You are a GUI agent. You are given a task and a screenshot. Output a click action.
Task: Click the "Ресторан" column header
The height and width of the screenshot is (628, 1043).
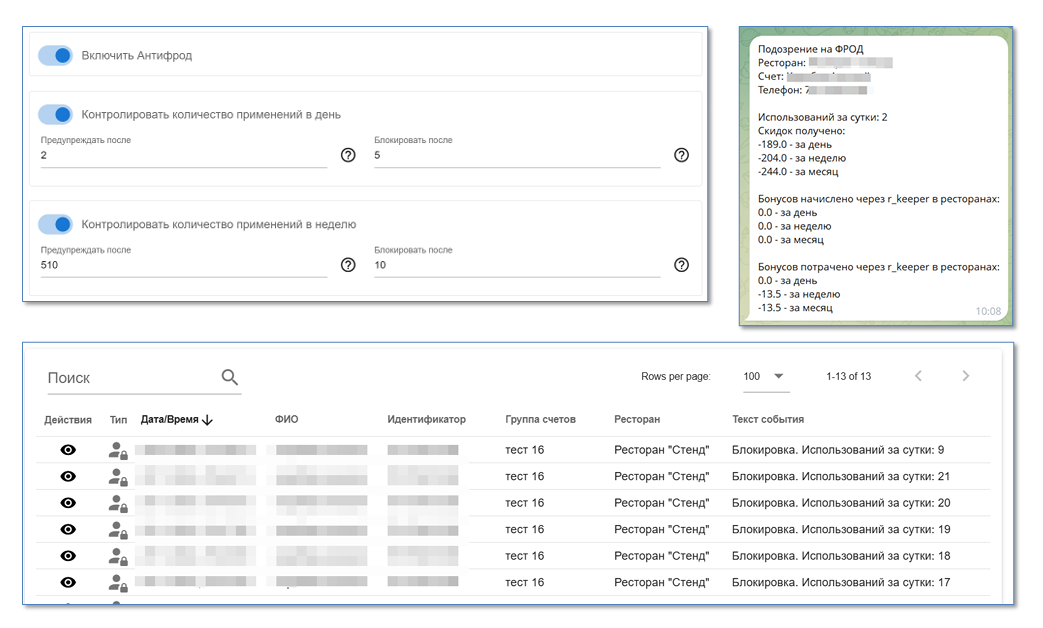coord(637,420)
